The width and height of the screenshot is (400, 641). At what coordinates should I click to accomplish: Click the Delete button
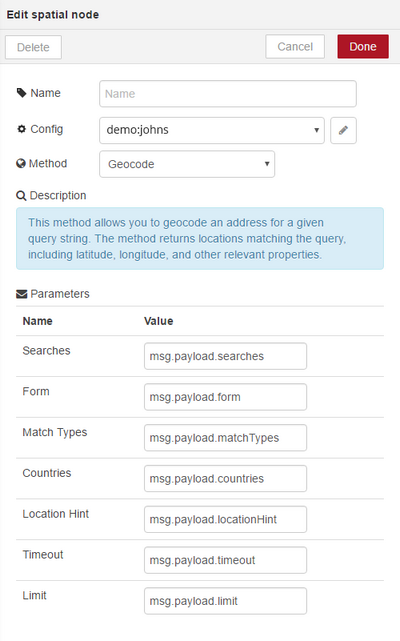pyautogui.click(x=33, y=47)
